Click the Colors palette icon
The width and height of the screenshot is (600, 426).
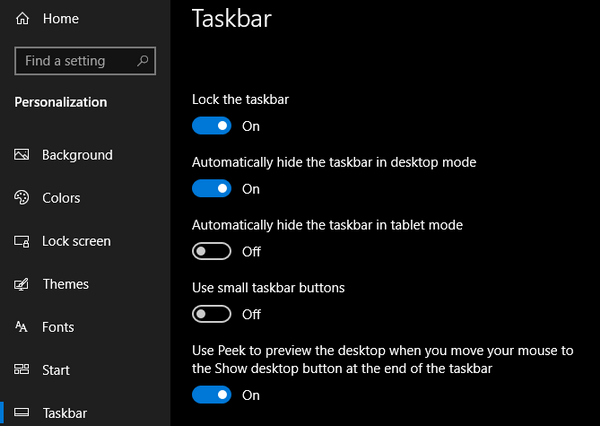22,198
